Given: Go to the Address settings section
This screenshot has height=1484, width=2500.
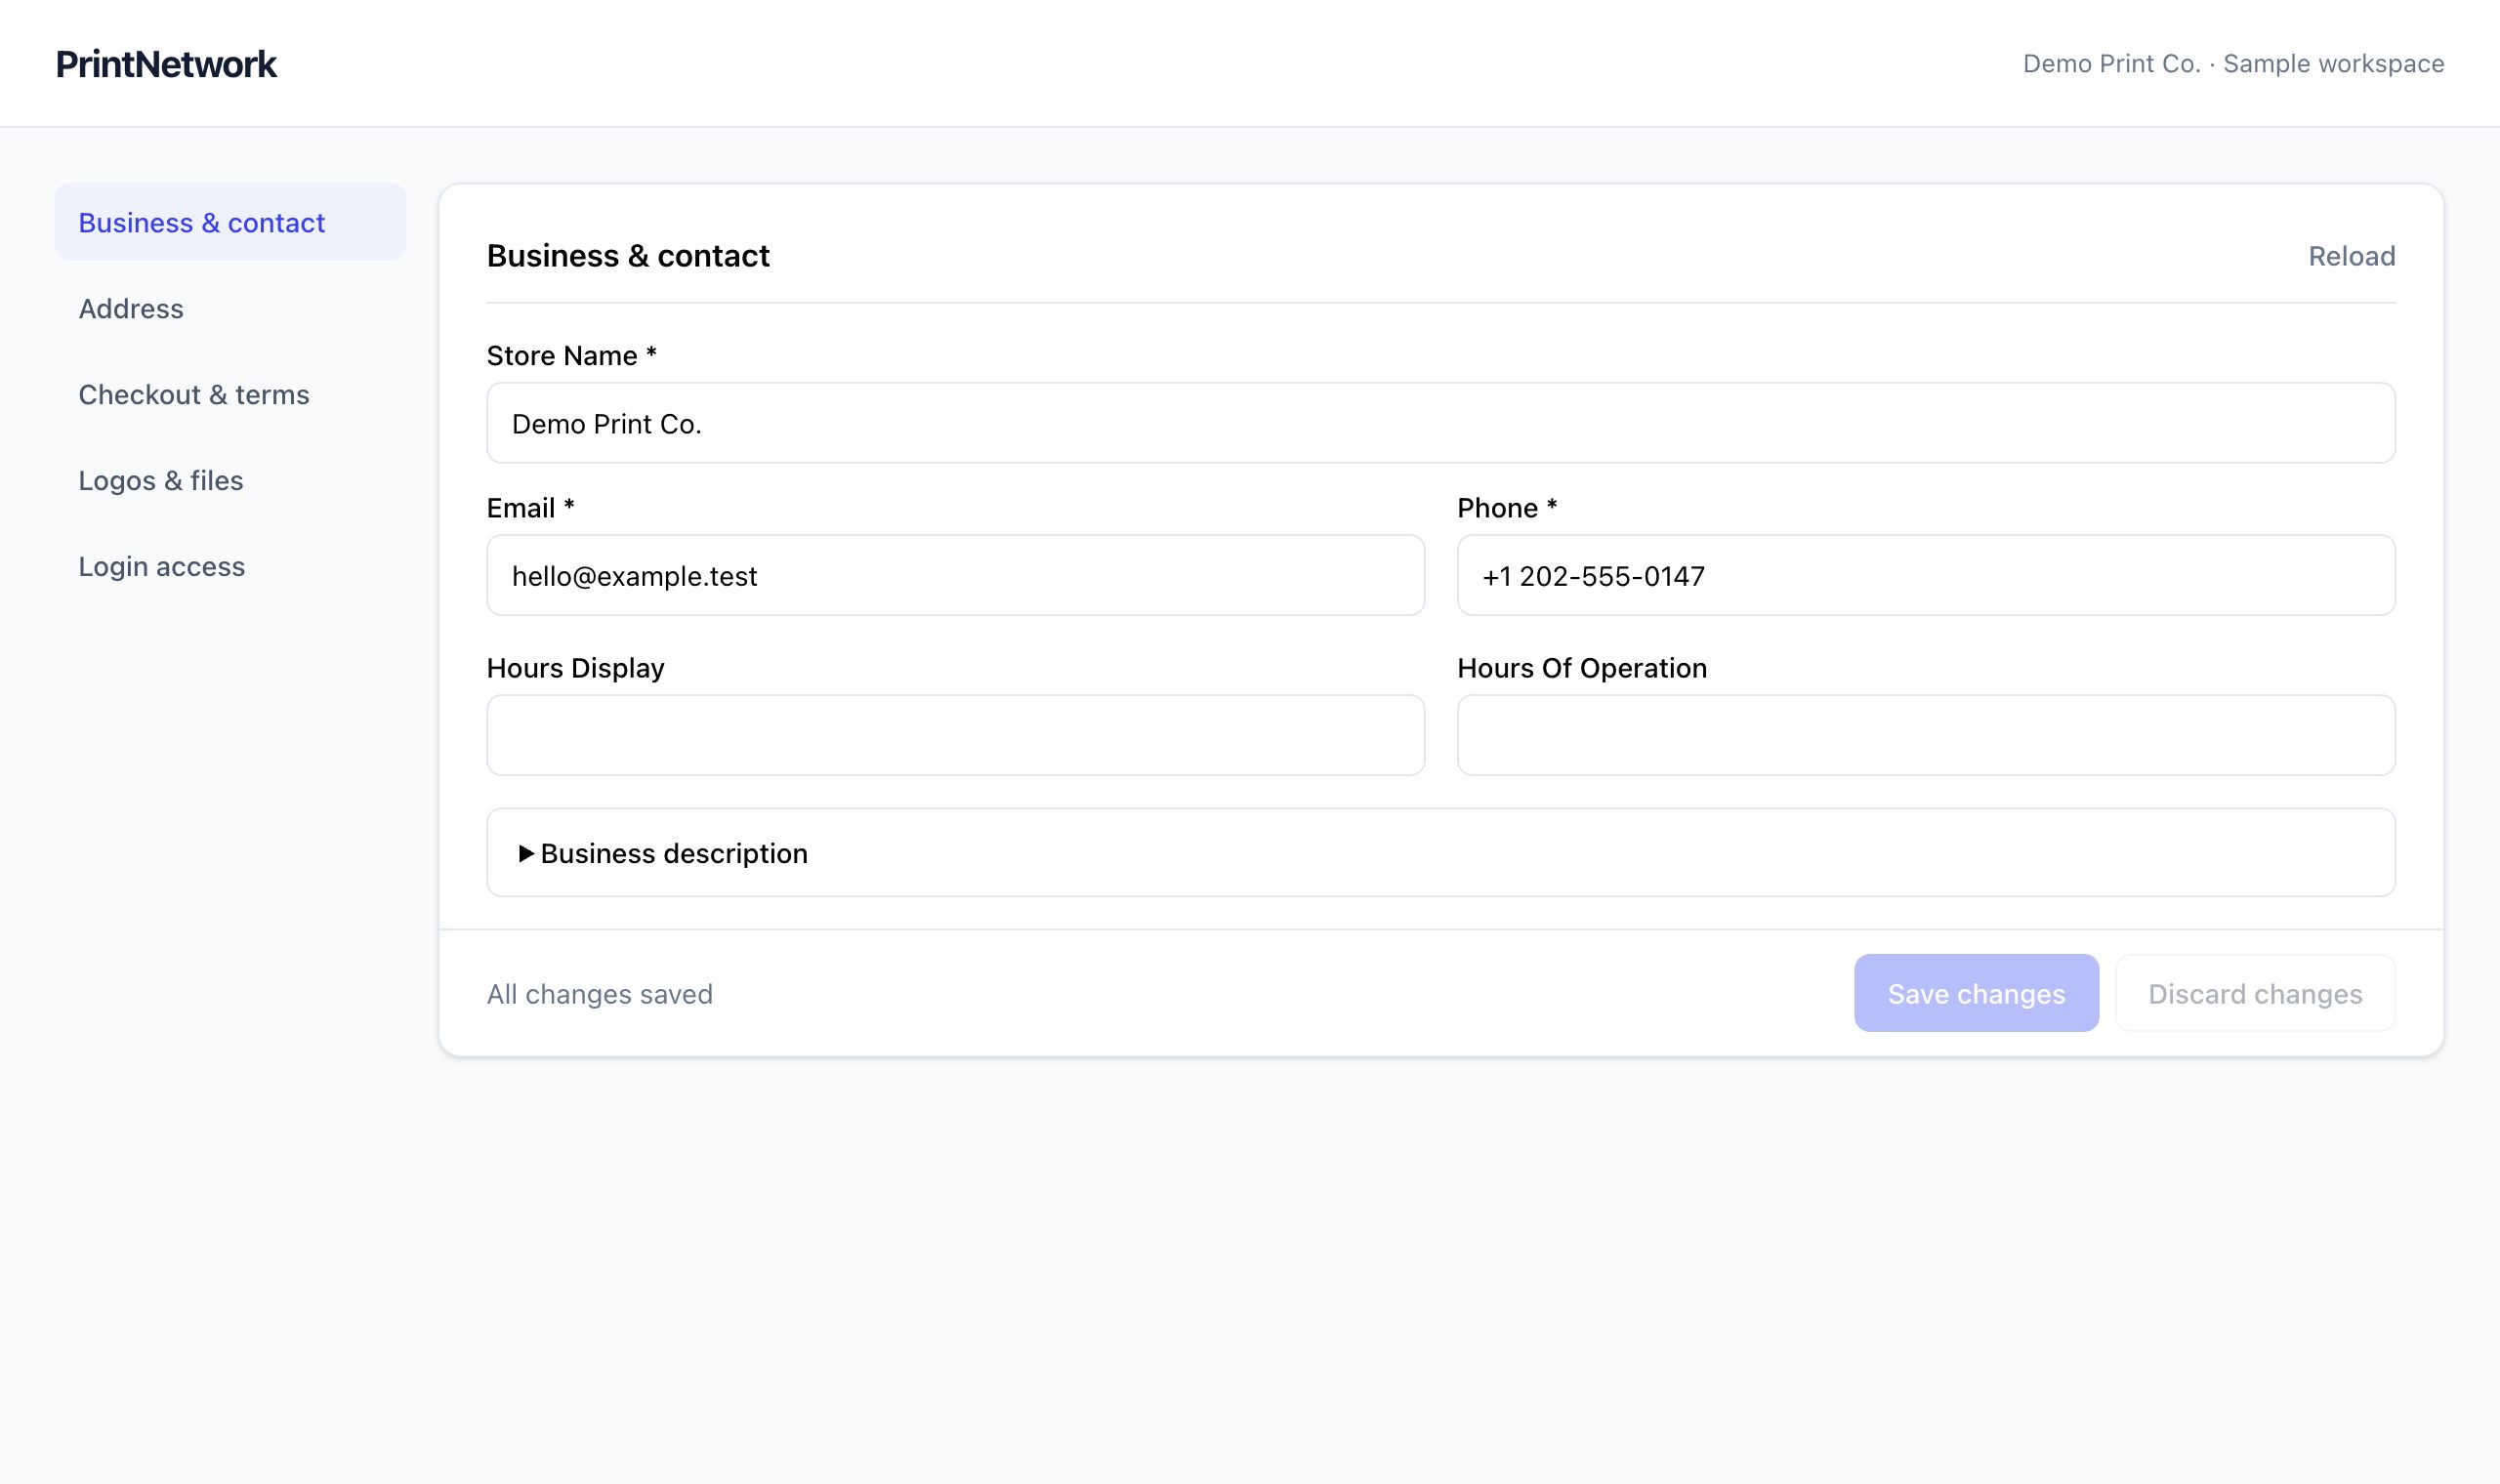Looking at the screenshot, I should click(x=230, y=308).
